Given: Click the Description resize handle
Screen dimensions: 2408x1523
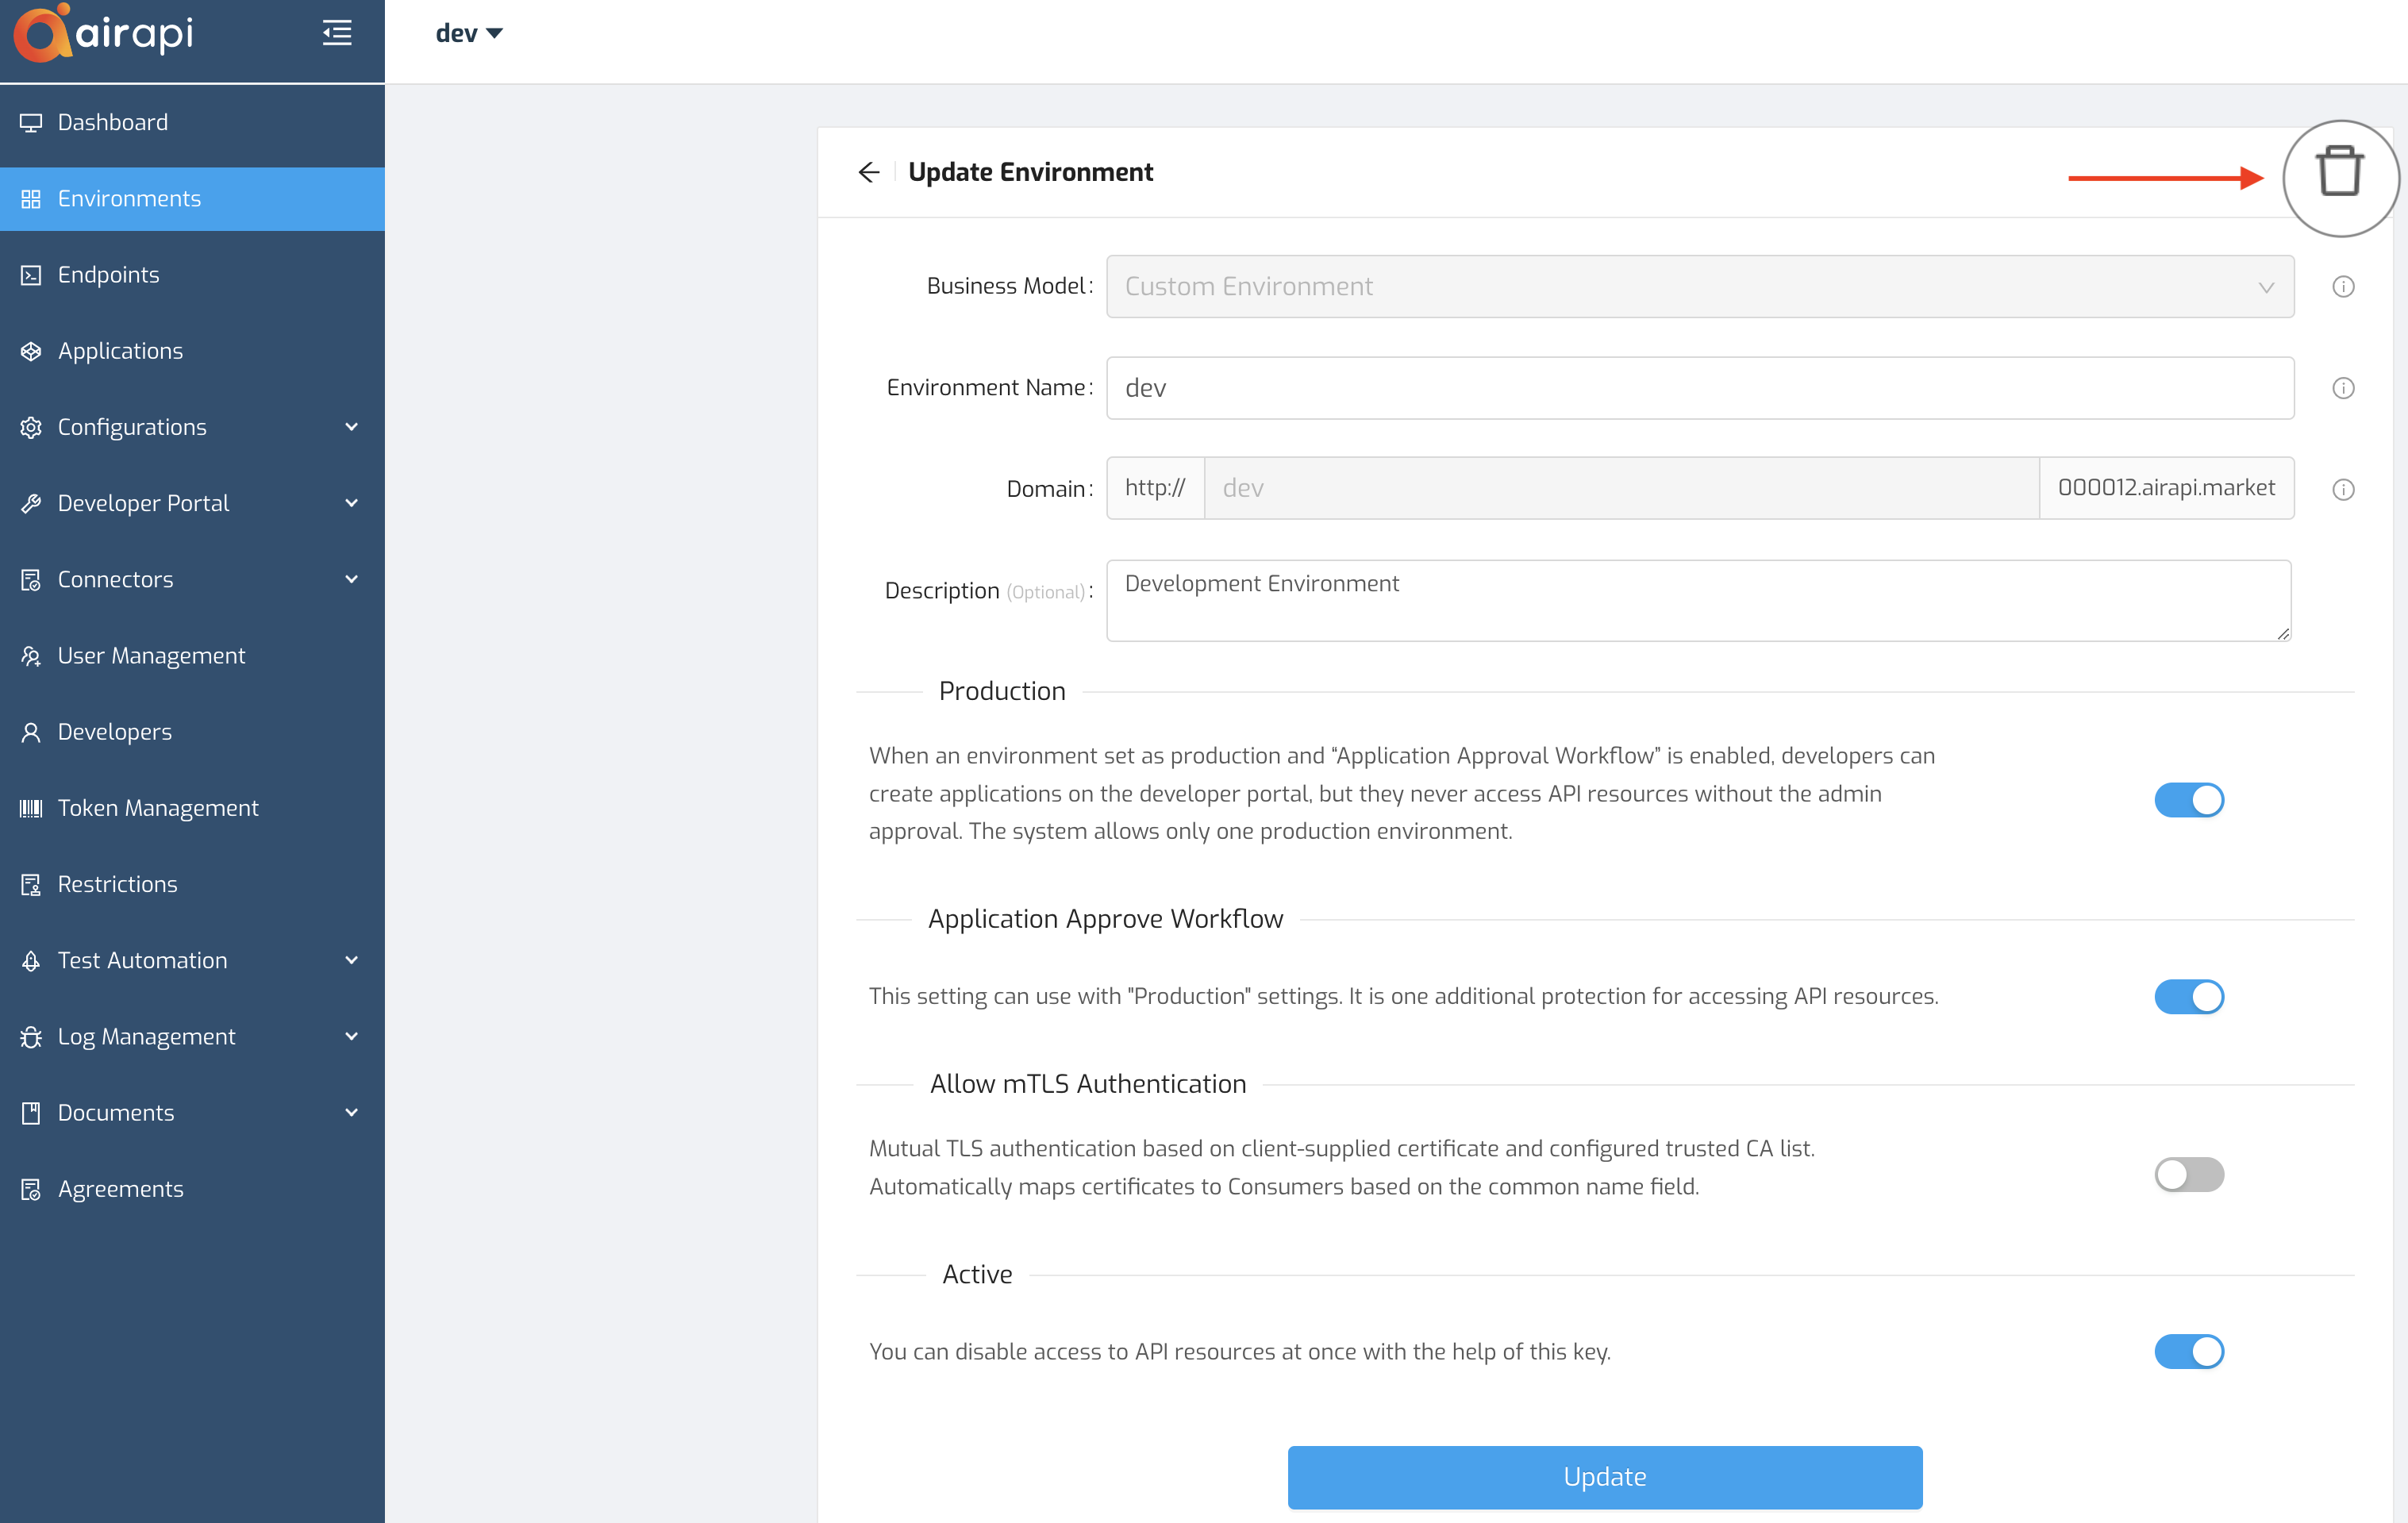Looking at the screenshot, I should [x=2282, y=633].
